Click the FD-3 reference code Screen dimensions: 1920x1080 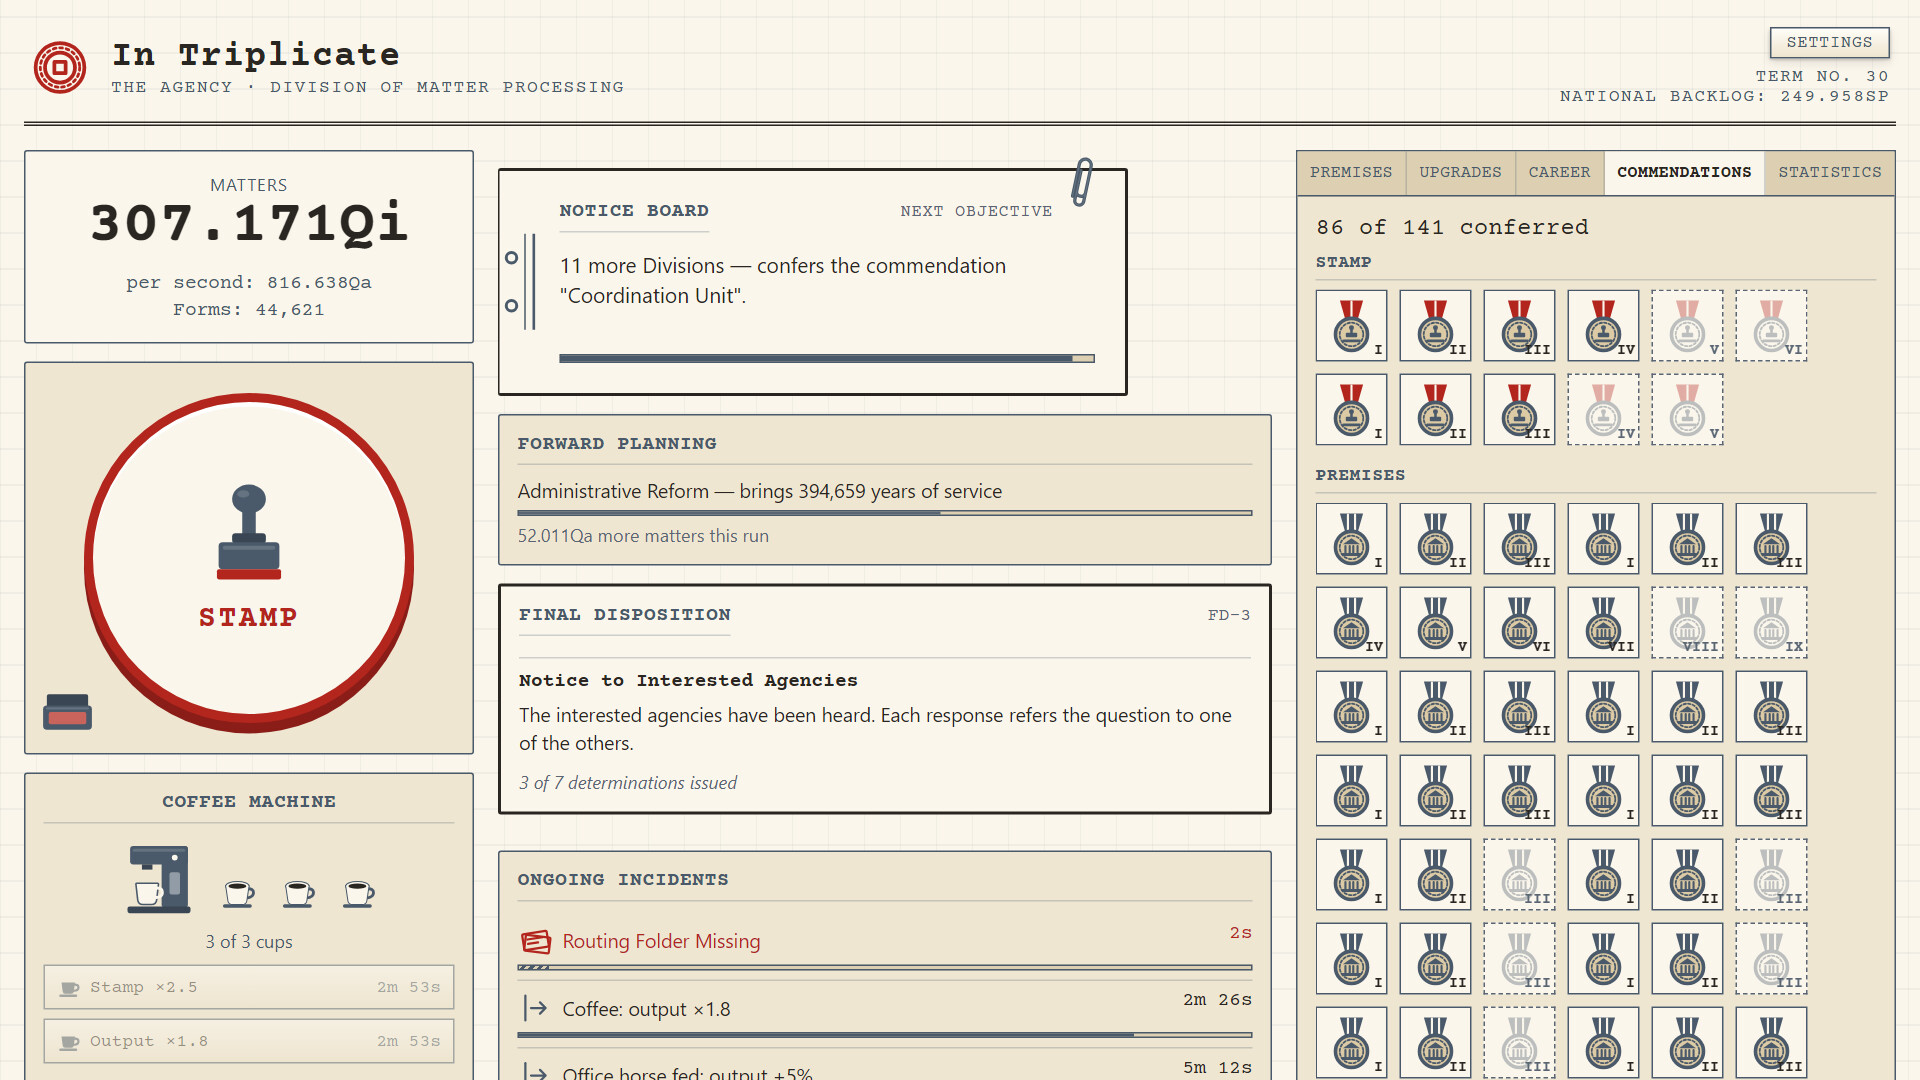tap(1229, 615)
